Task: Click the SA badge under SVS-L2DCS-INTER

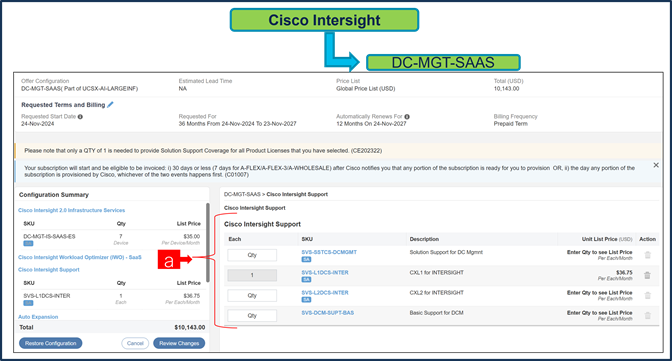Action: click(x=306, y=300)
